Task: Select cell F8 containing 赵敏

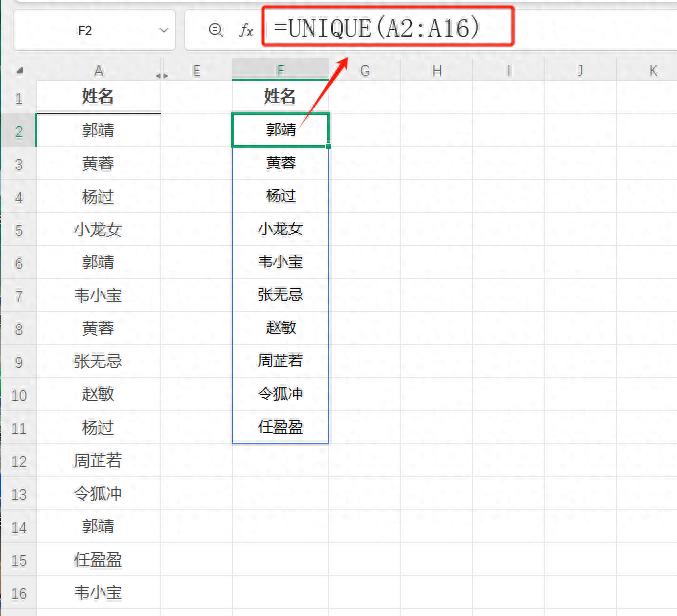Action: (x=280, y=328)
